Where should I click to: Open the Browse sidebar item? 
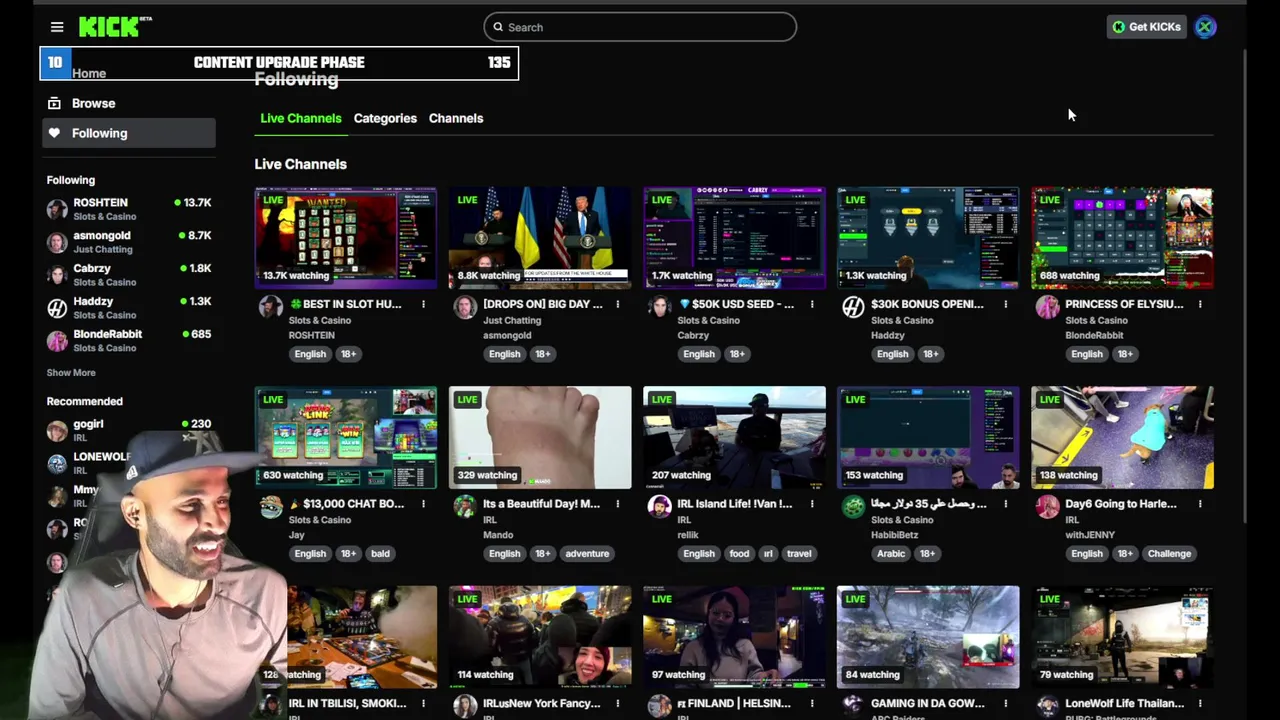[x=128, y=103]
